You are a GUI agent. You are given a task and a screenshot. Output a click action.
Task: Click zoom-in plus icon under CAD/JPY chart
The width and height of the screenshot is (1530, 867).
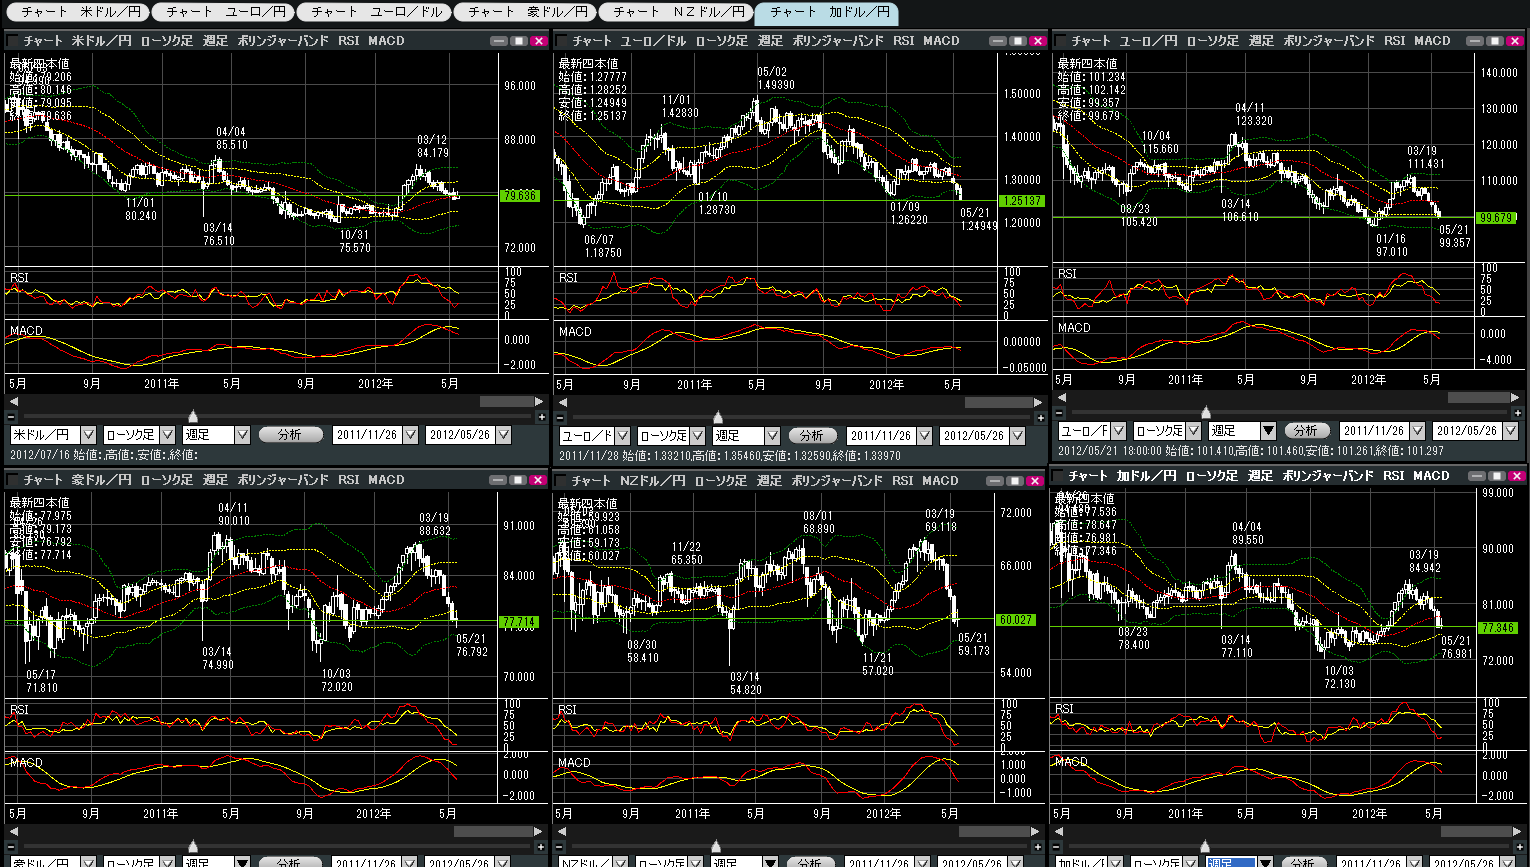tap(1518, 845)
